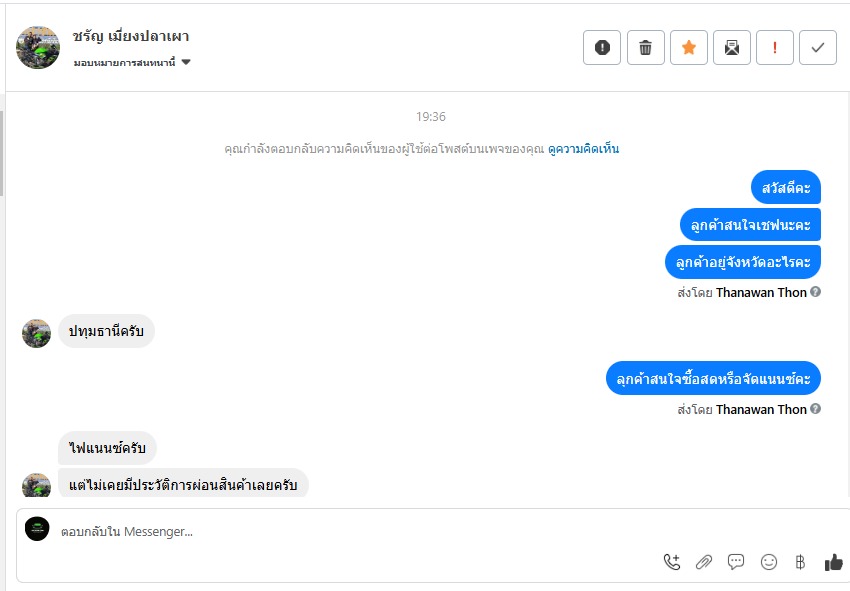Click the customer's header profile picture
Screen dimensions: 850x591
(x=38, y=47)
